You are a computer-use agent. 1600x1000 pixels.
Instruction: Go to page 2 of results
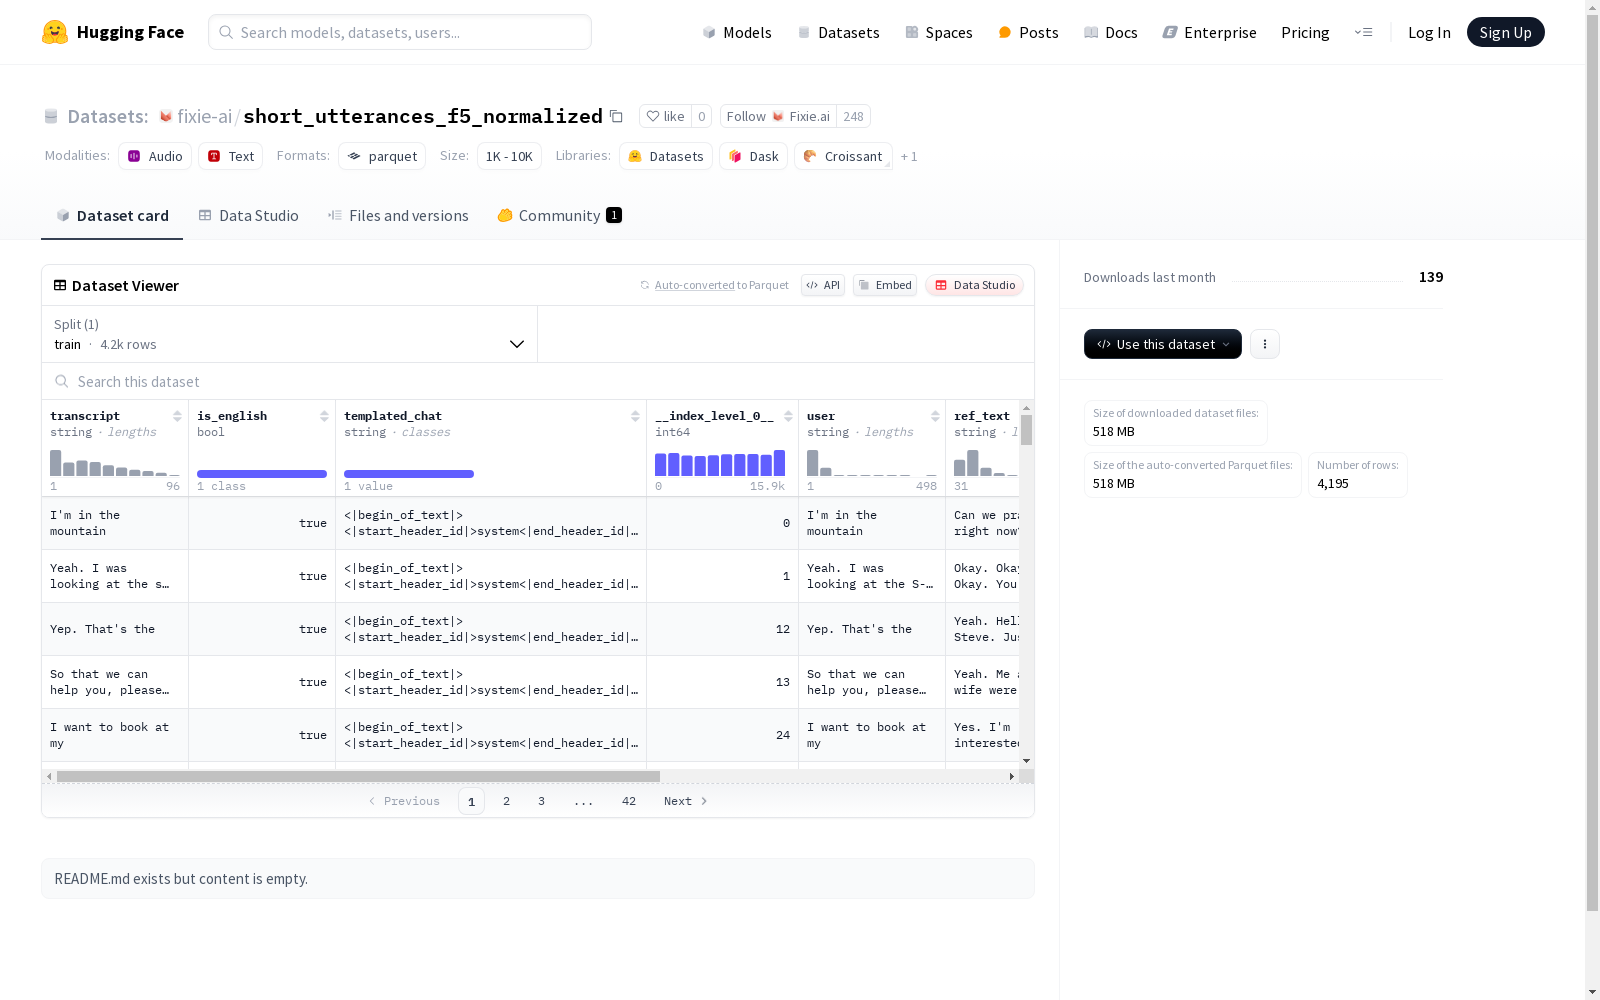pyautogui.click(x=507, y=801)
